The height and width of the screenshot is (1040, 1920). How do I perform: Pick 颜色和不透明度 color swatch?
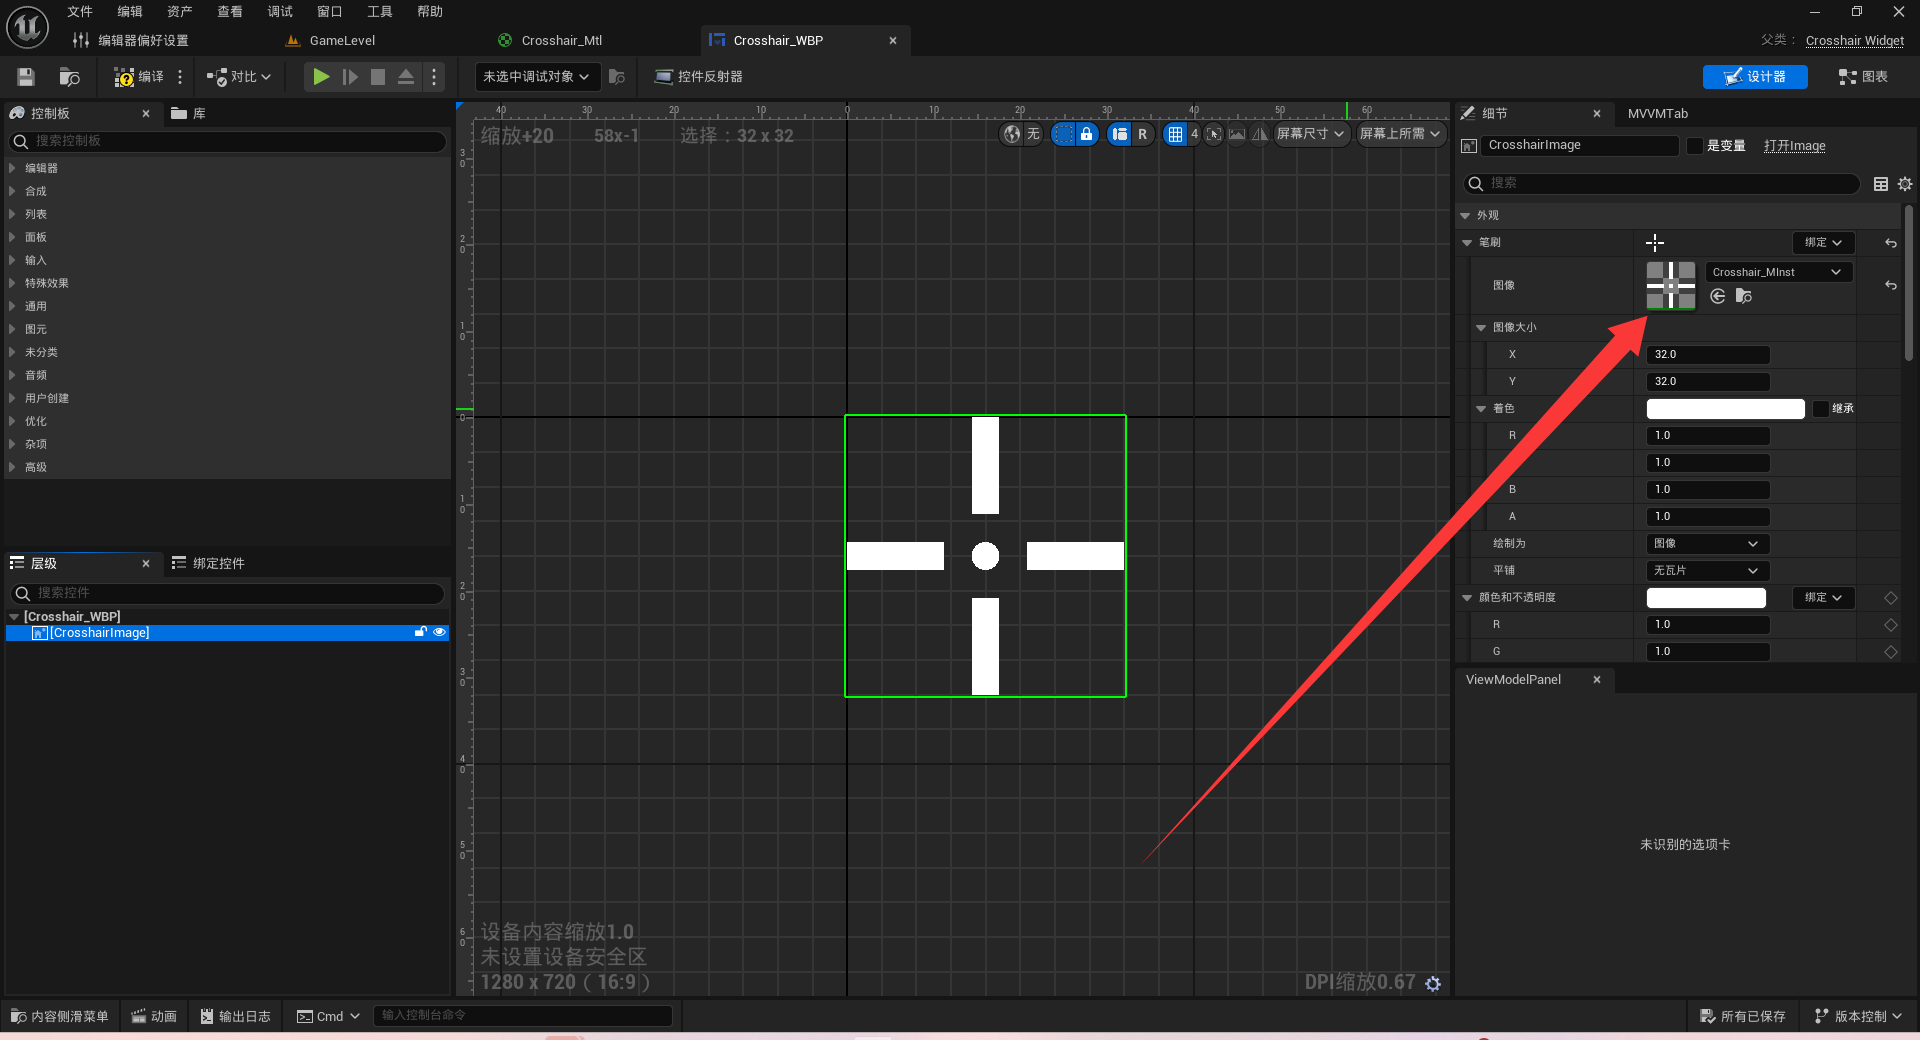(1706, 598)
